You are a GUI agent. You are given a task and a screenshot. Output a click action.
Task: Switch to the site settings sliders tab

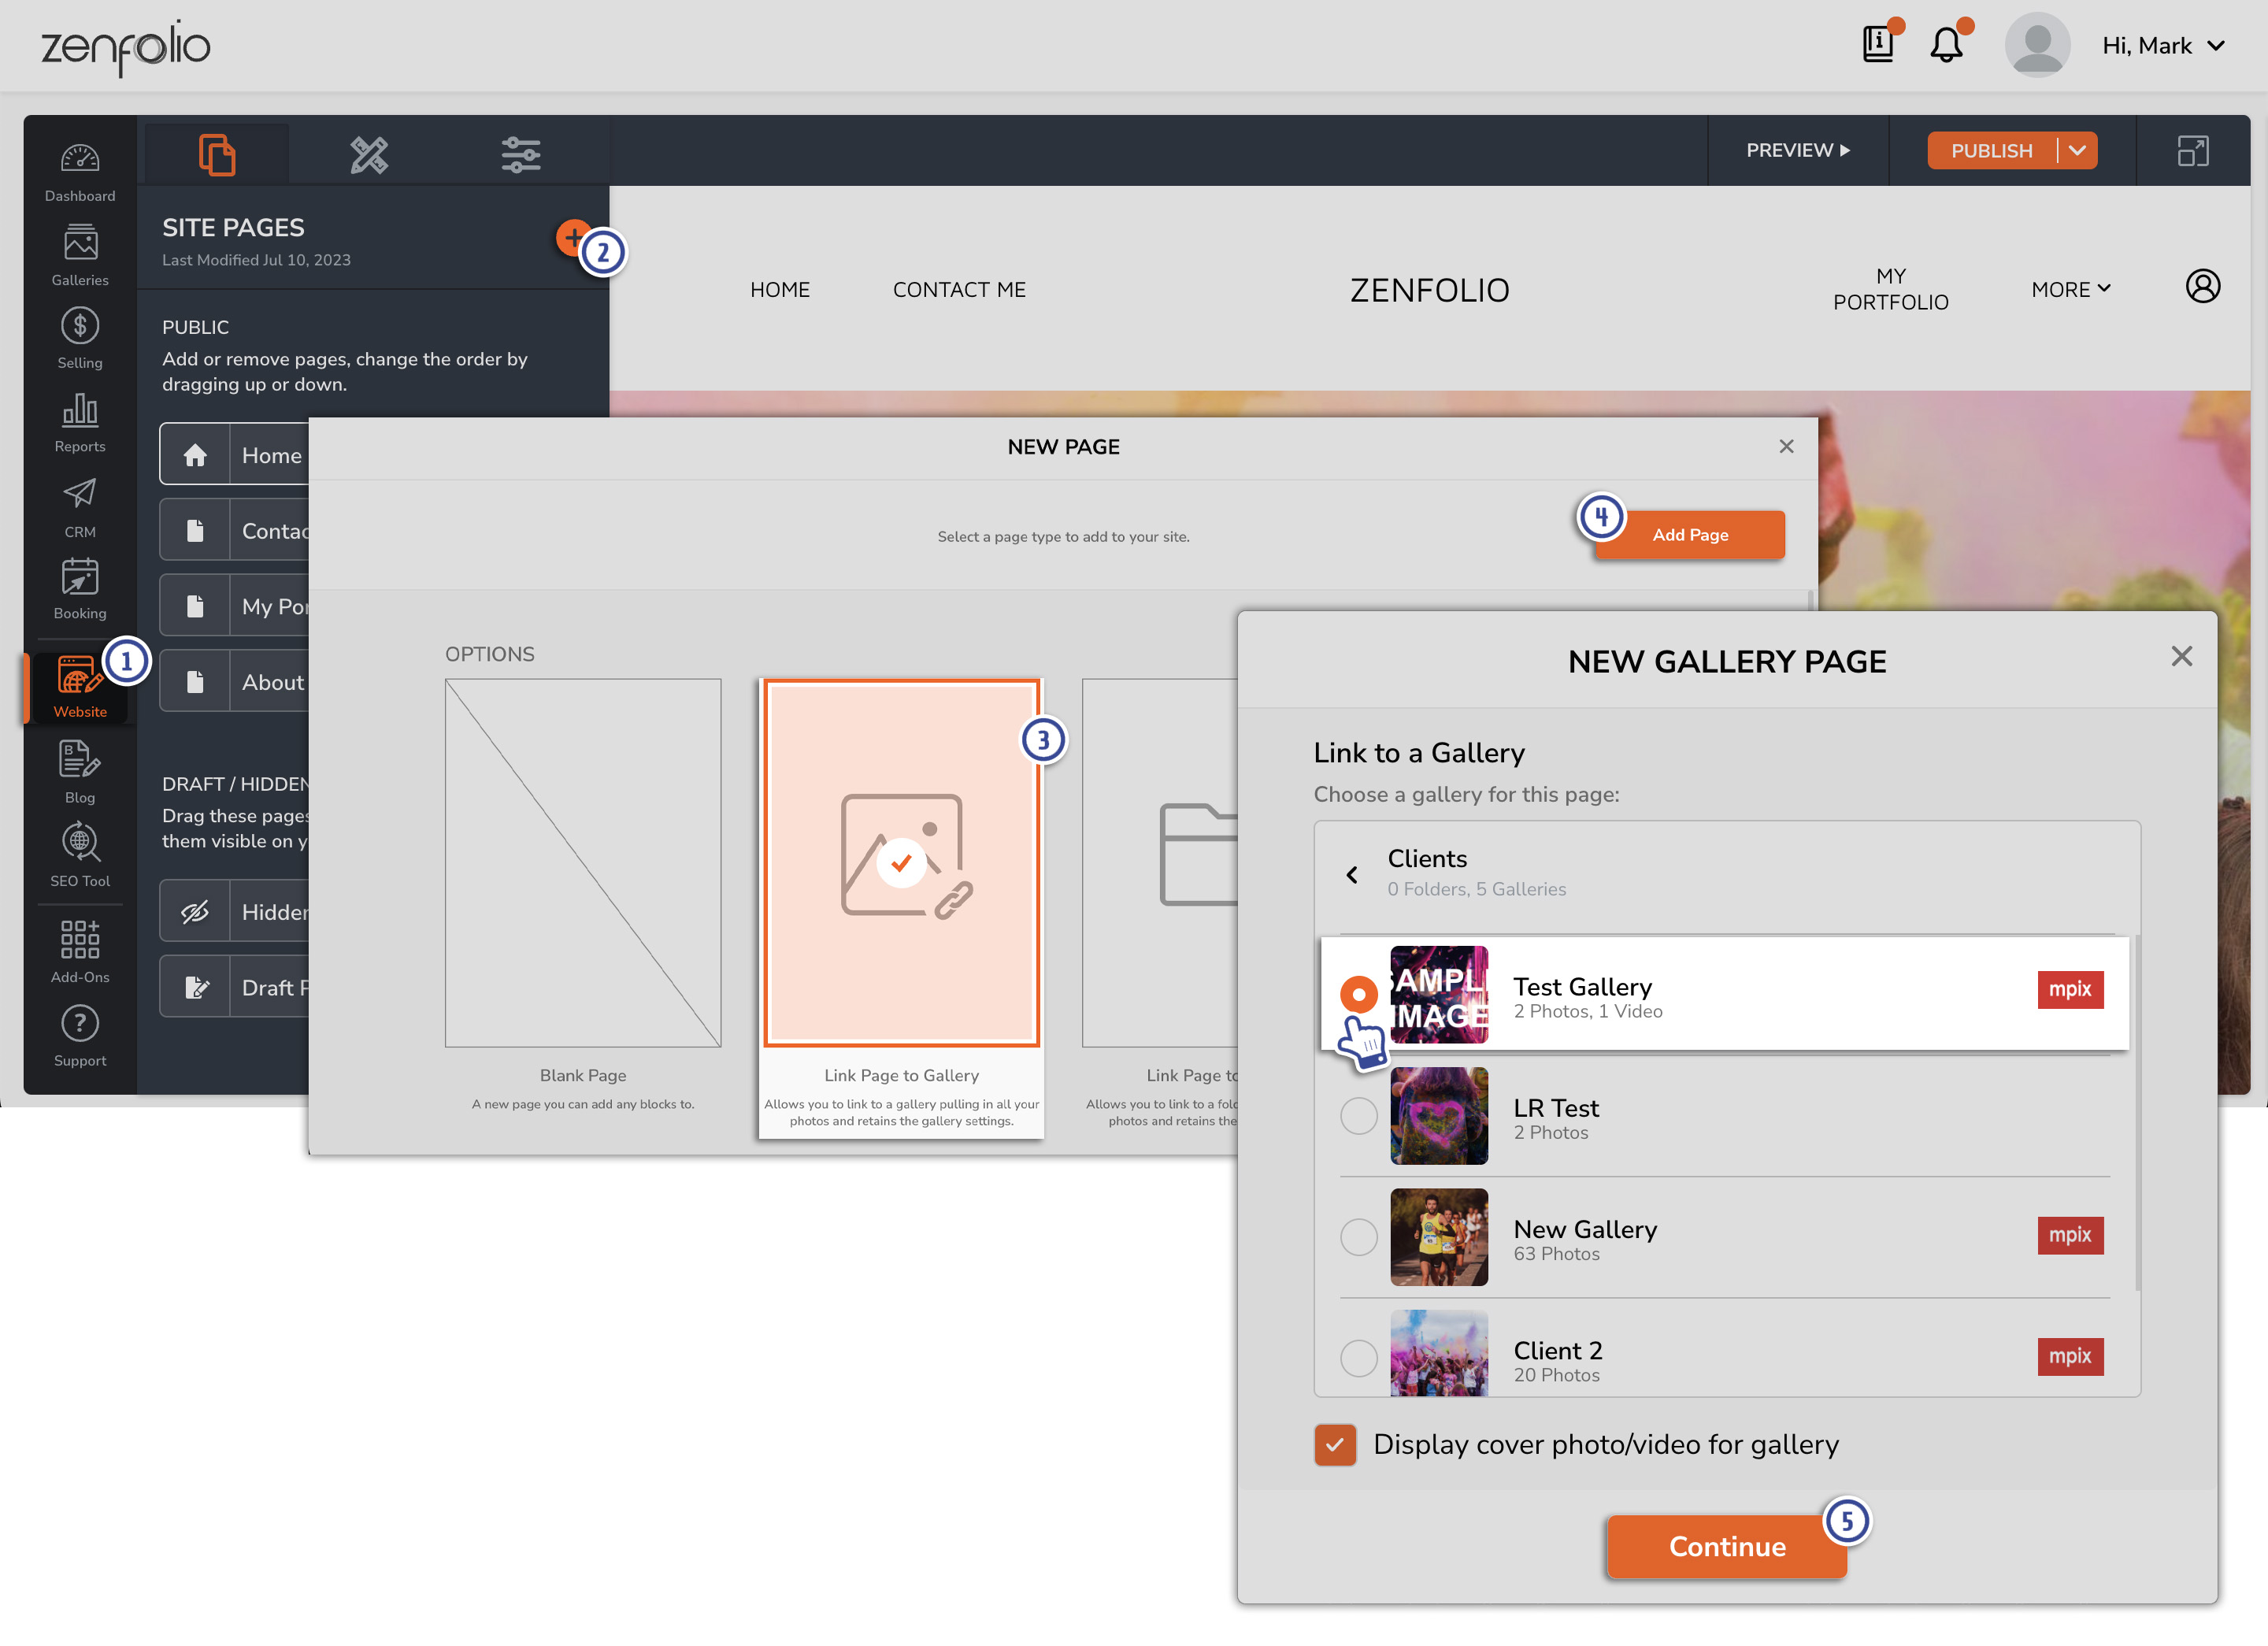point(521,154)
